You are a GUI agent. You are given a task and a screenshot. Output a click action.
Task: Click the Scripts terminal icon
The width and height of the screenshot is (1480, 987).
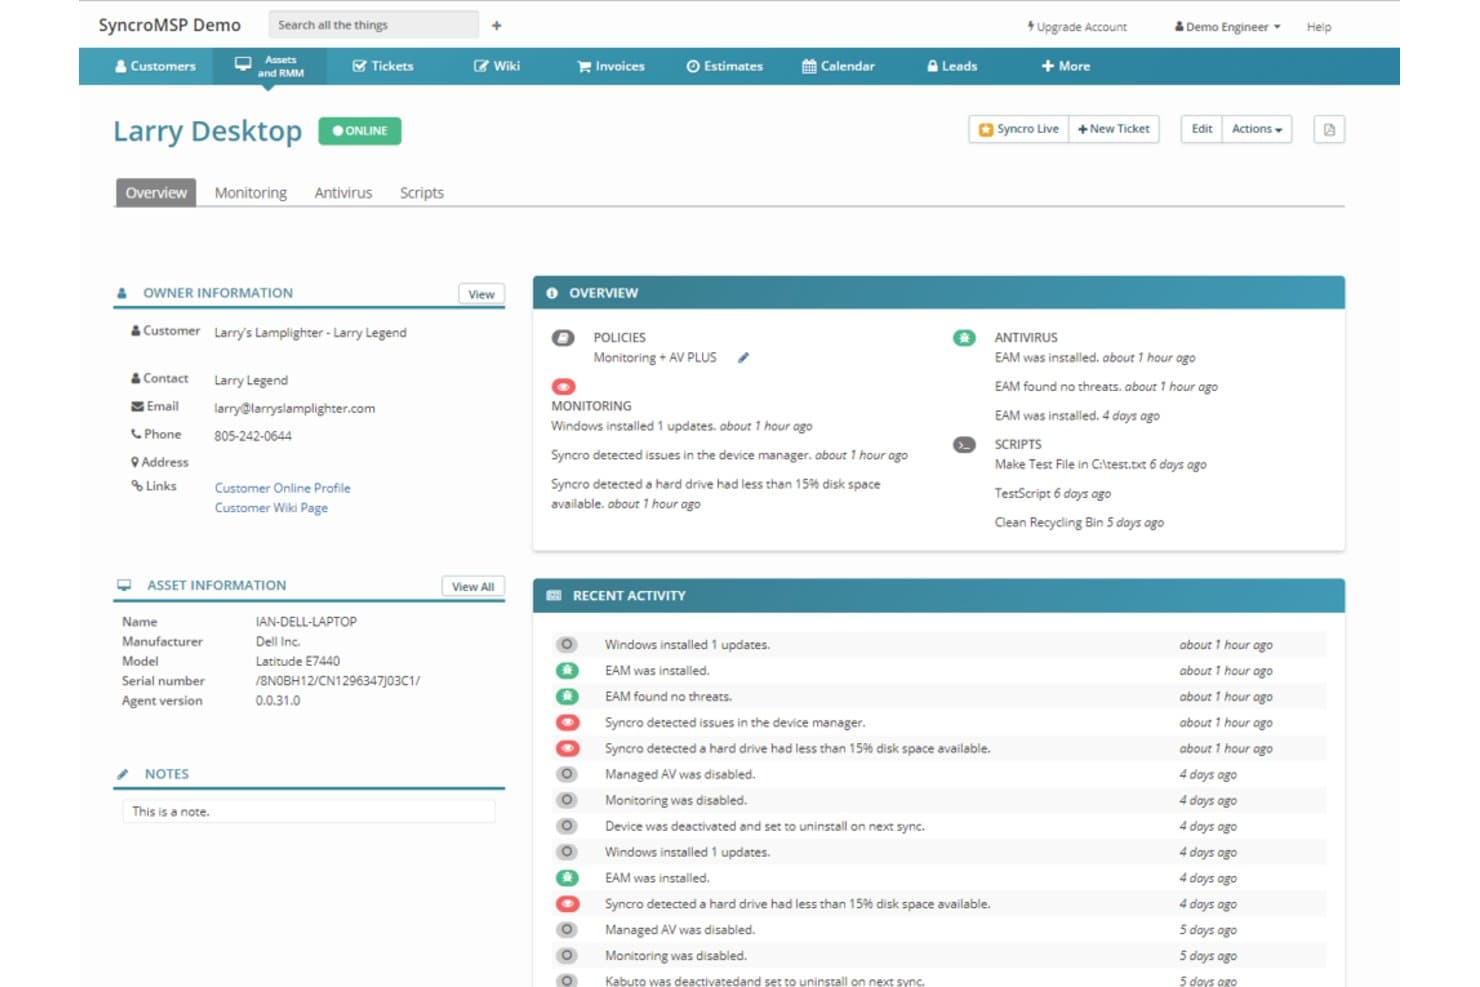(964, 445)
